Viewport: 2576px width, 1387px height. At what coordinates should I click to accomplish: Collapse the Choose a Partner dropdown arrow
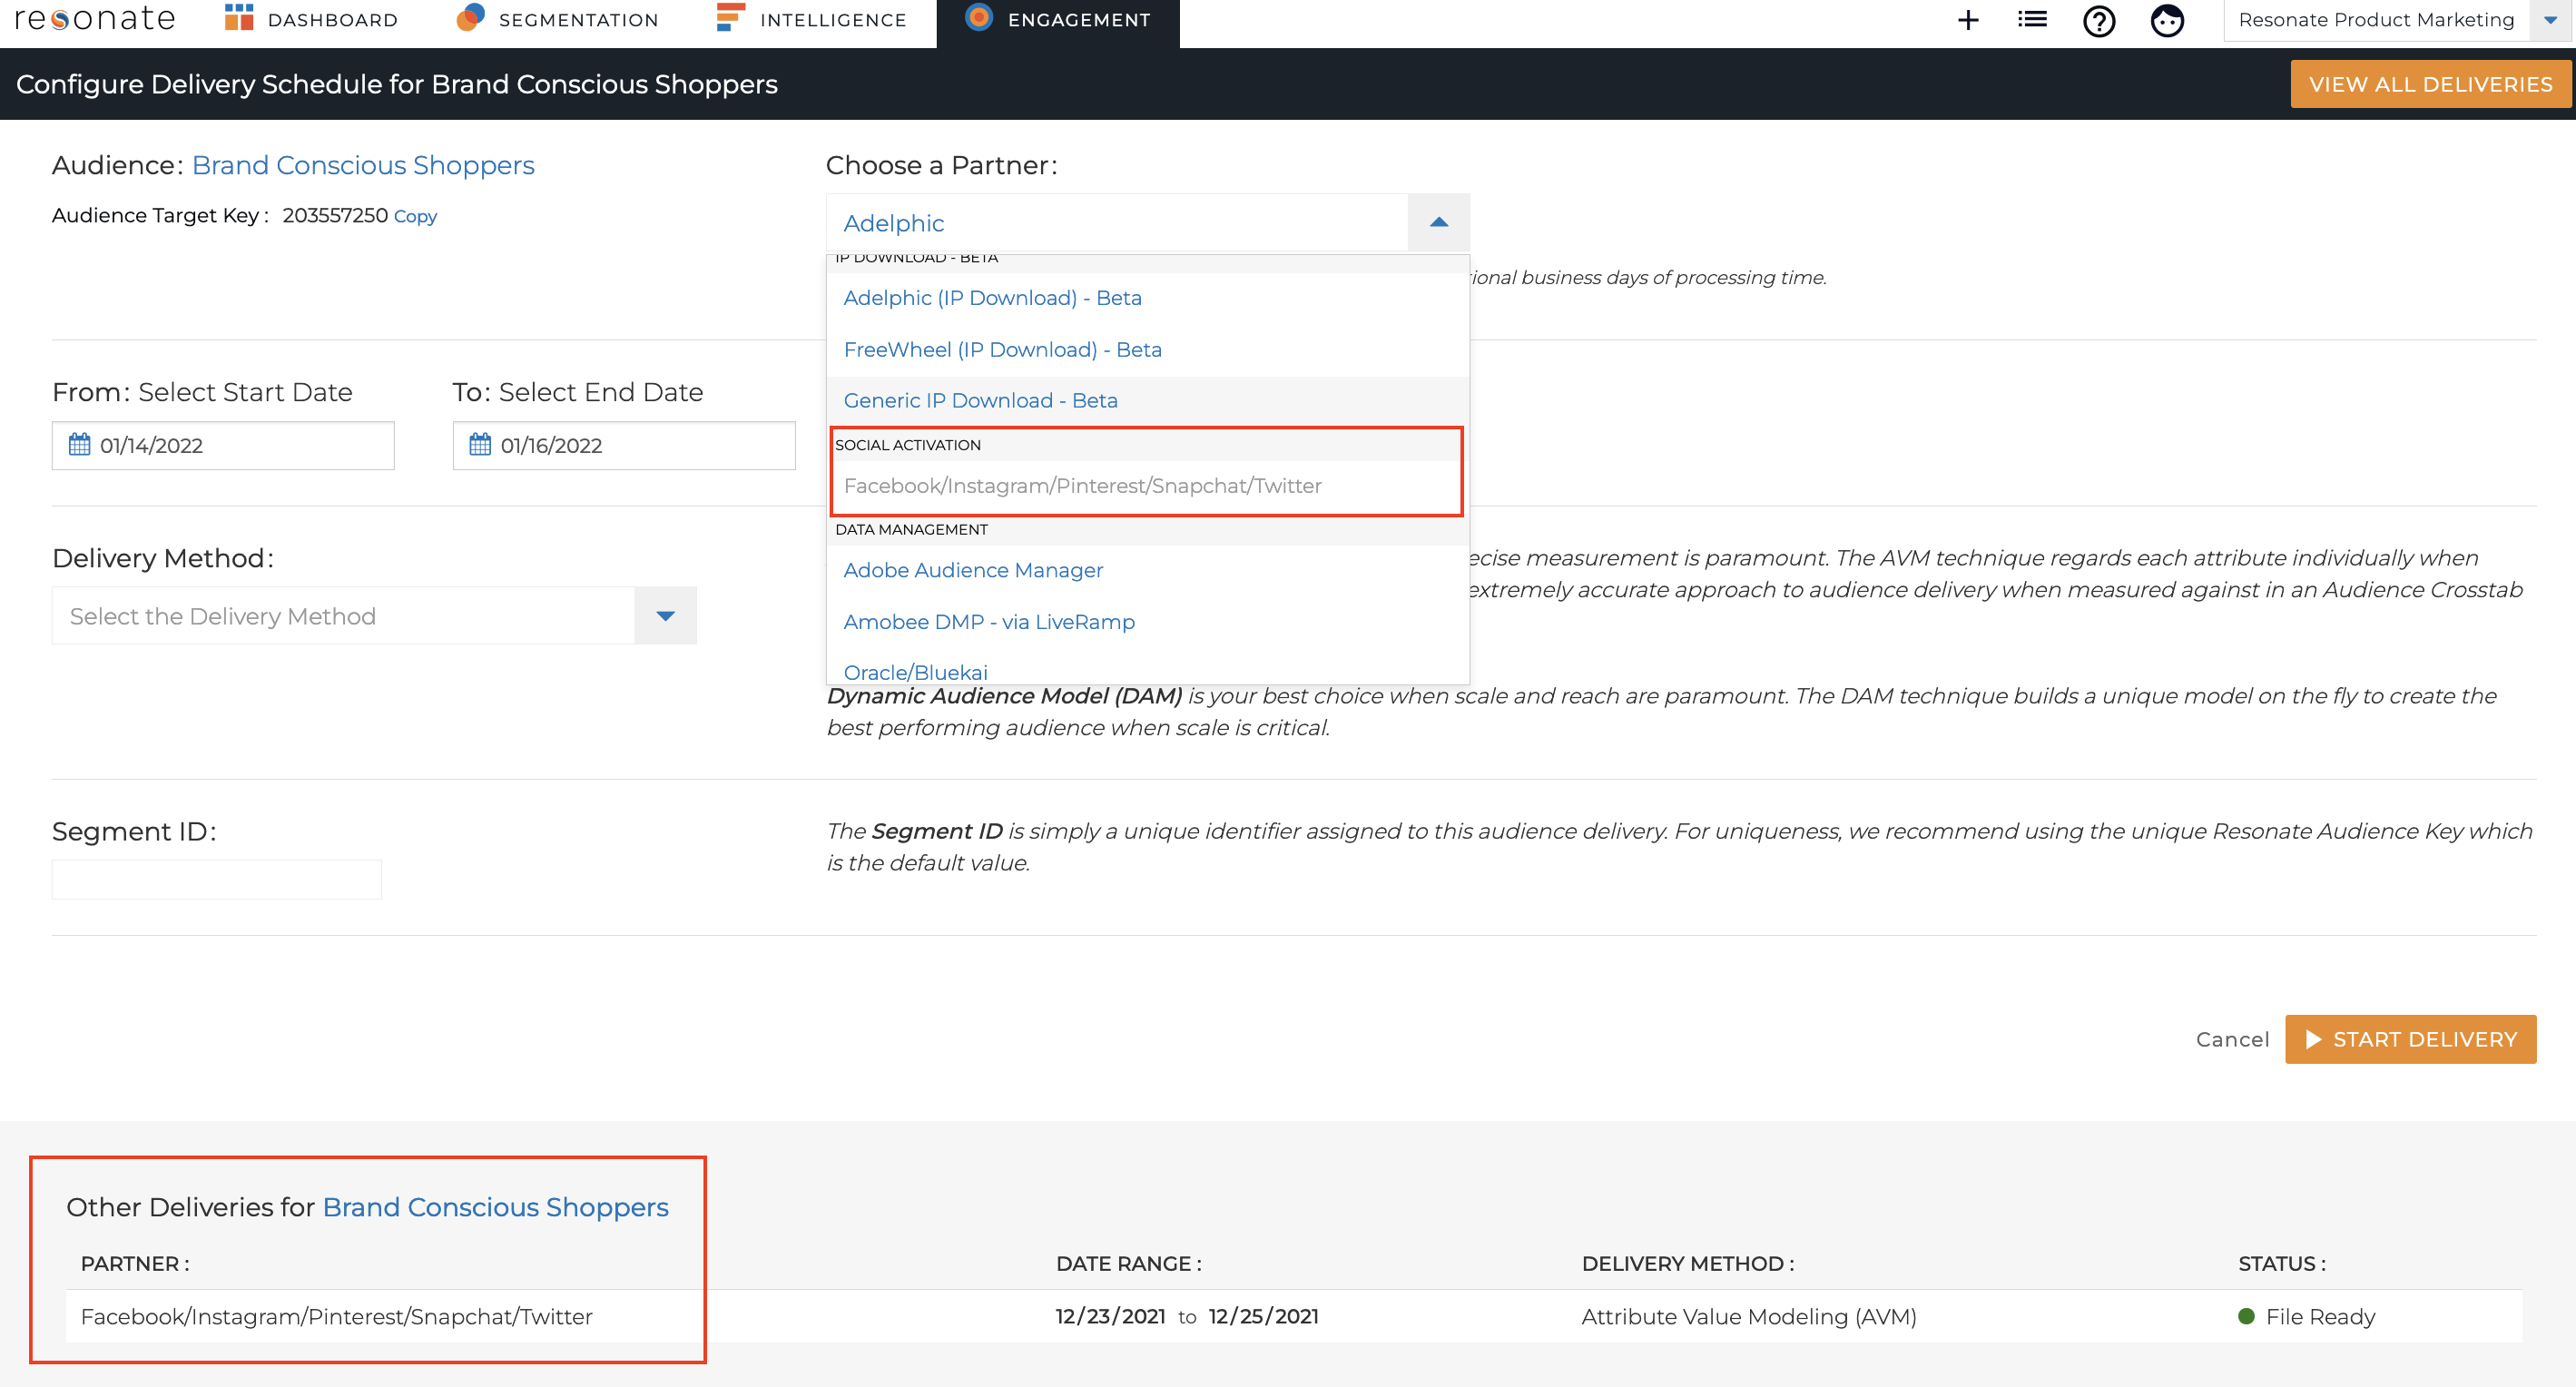click(x=1439, y=222)
